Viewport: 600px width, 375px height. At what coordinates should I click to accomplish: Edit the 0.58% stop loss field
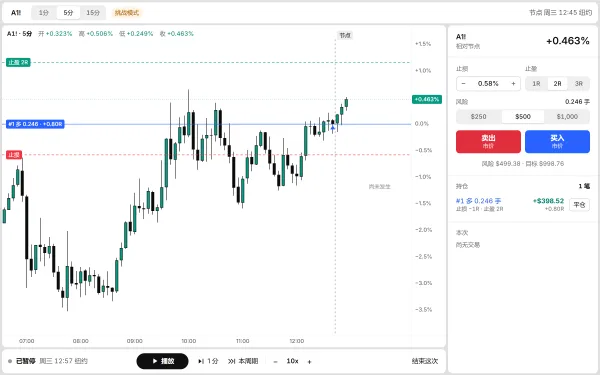[488, 83]
